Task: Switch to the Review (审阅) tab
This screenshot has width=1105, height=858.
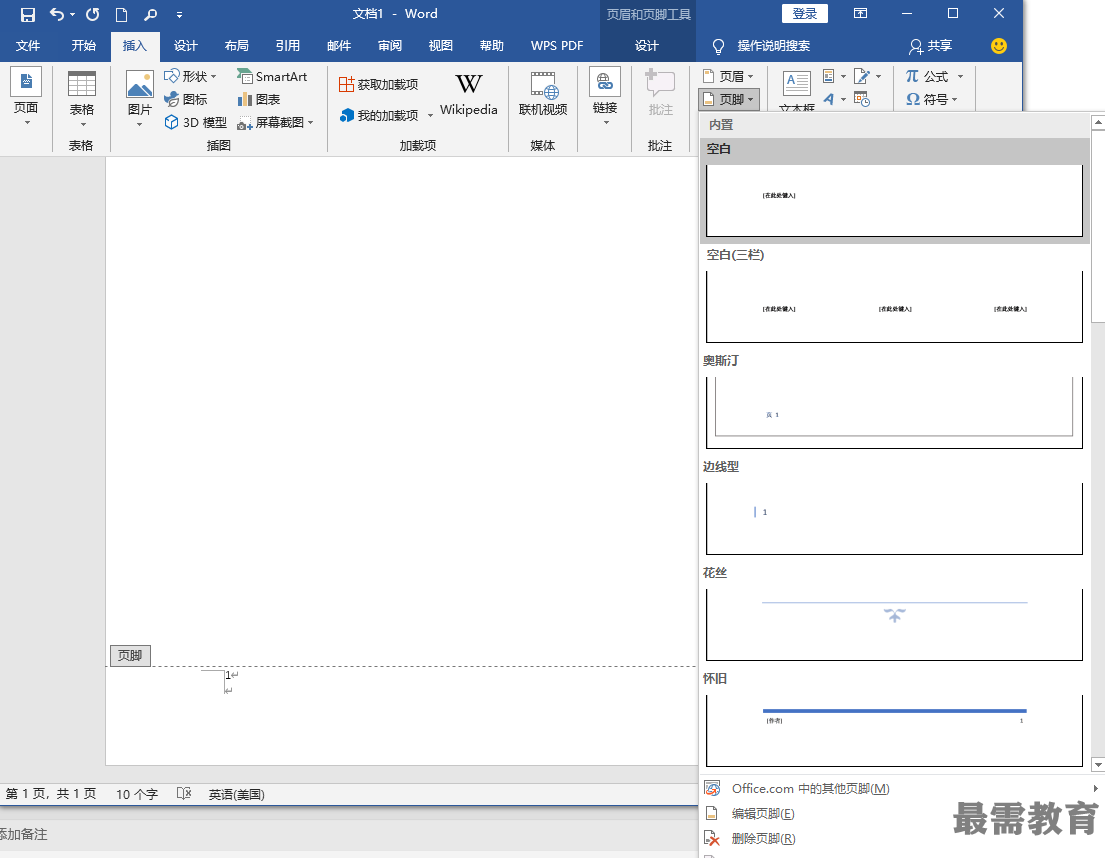Action: click(390, 46)
